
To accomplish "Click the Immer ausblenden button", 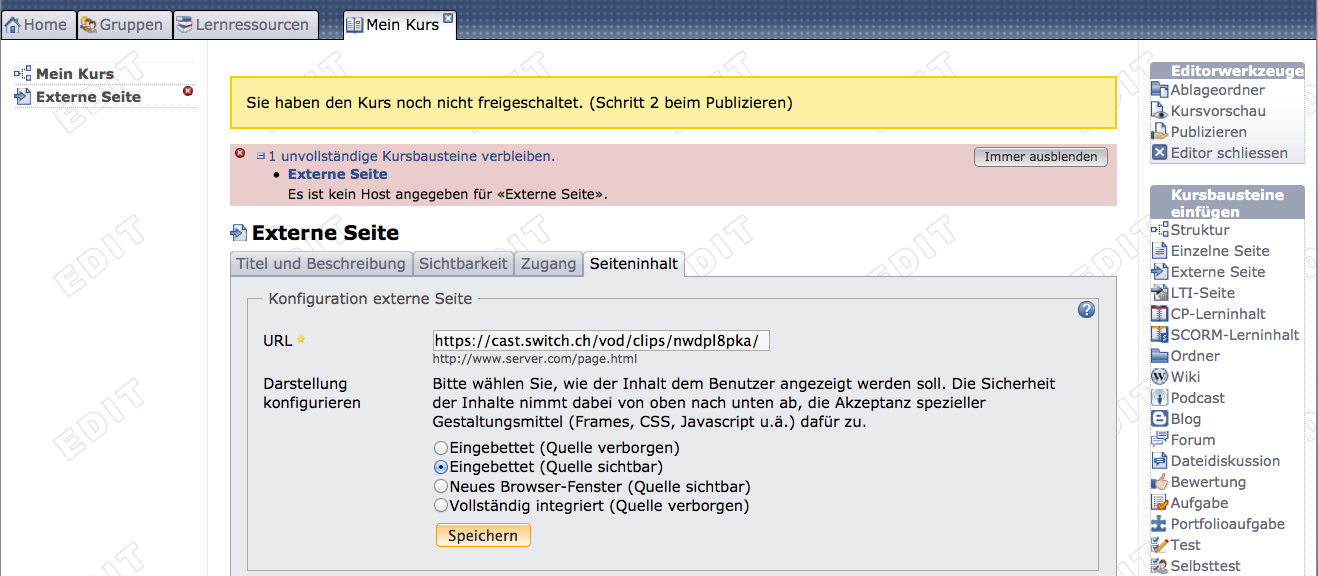I will pos(1041,157).
